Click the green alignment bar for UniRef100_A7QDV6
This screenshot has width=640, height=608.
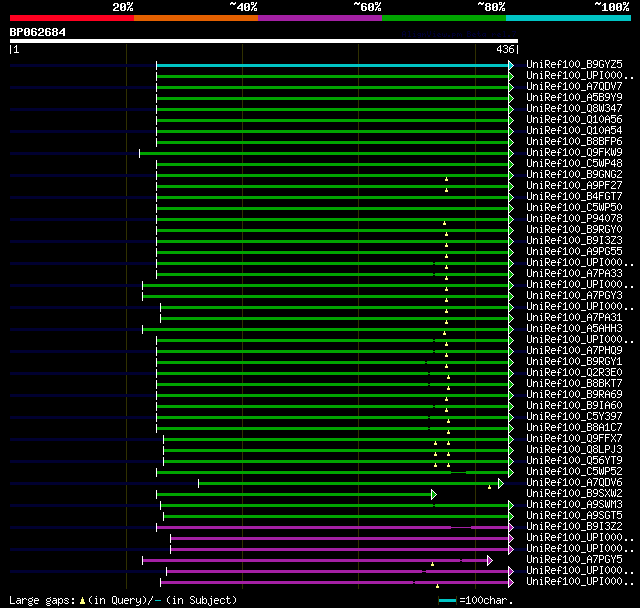pos(349,484)
